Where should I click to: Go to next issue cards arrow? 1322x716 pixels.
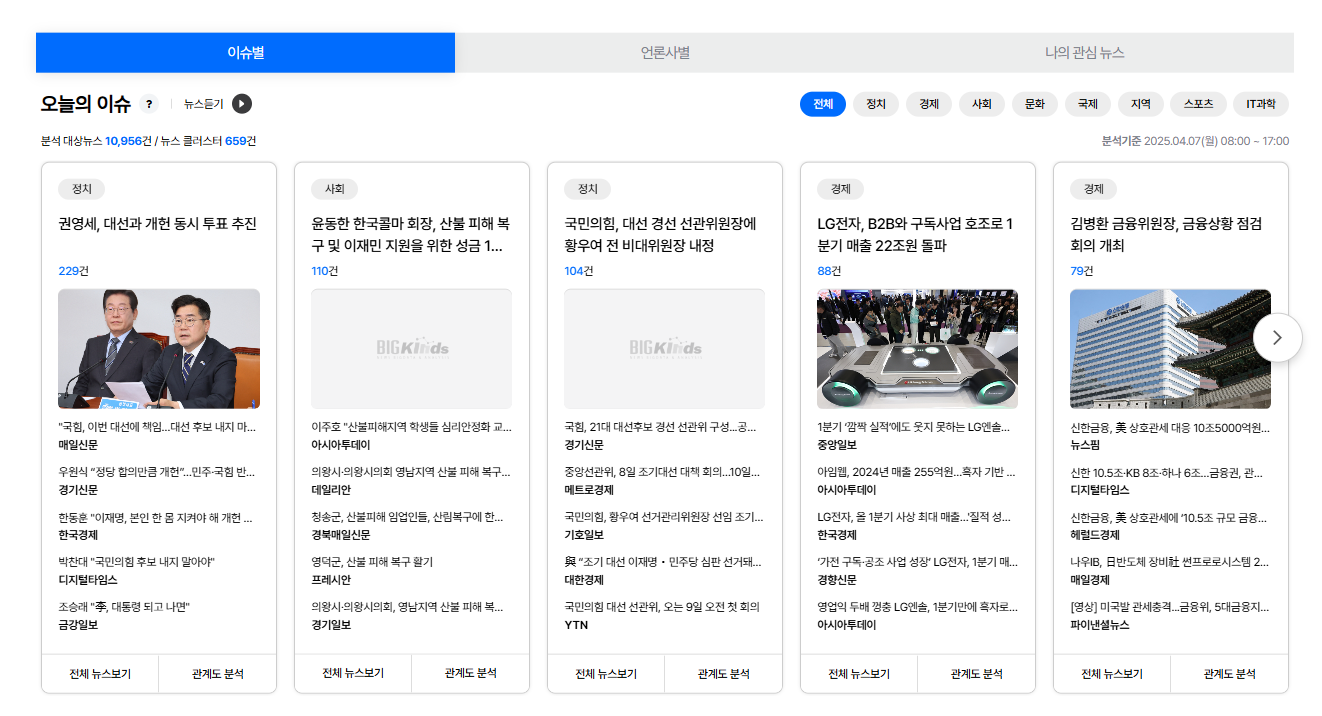(1277, 338)
